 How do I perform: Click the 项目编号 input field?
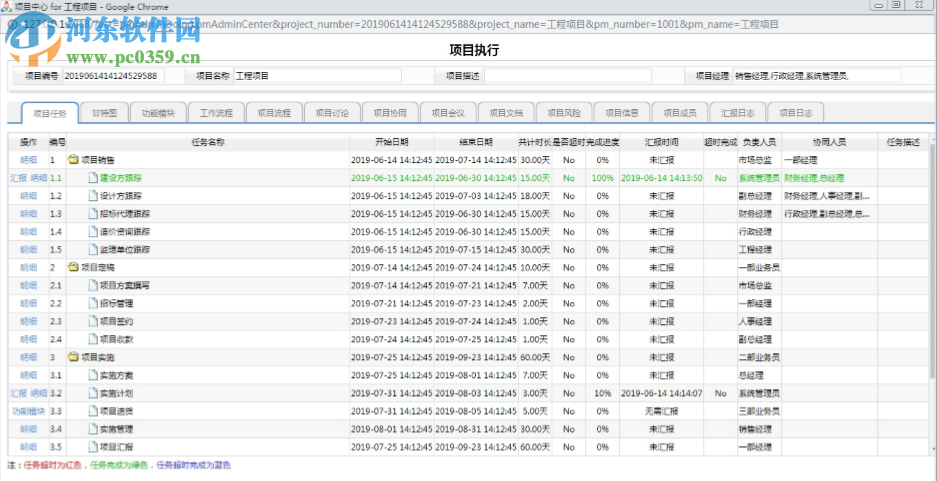click(114, 76)
